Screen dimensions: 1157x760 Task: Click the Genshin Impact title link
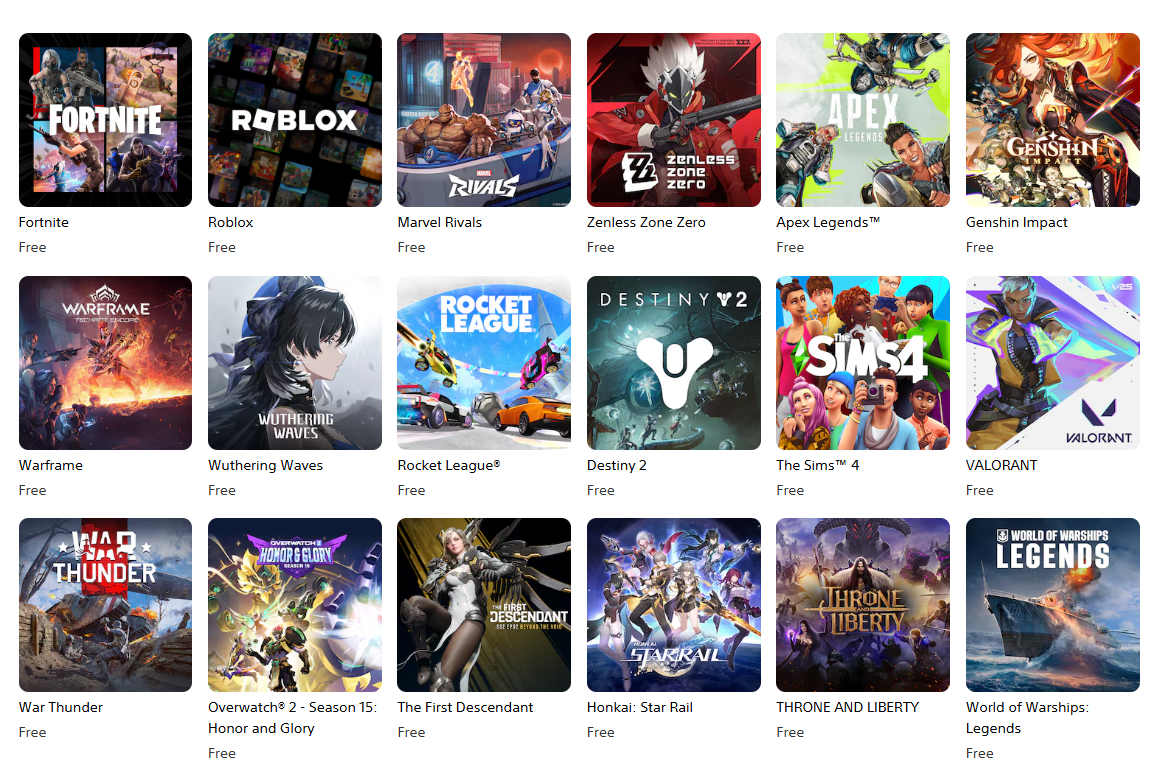(1017, 223)
